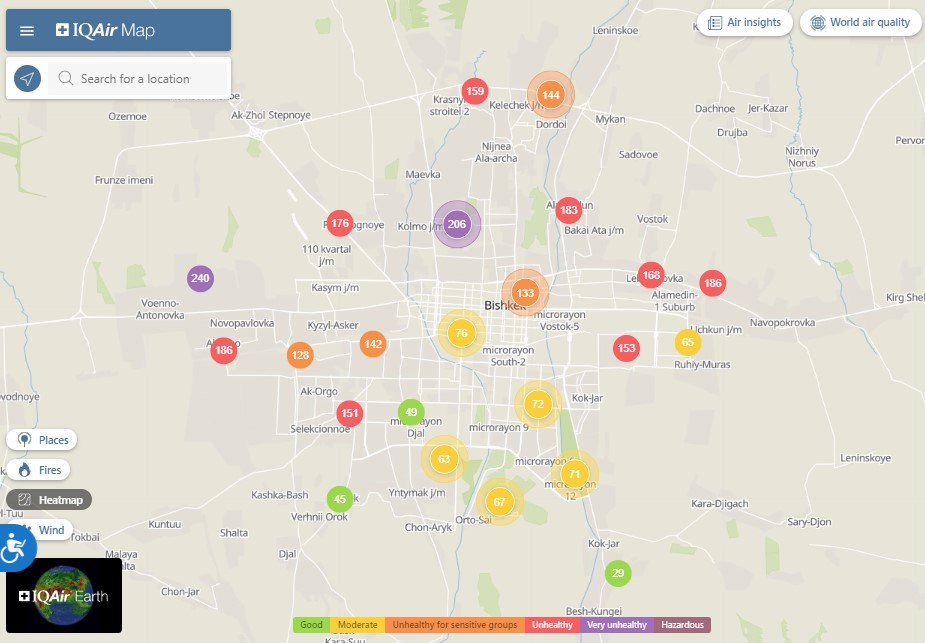
Task: Click the IQAir Map logo
Action: [x=106, y=31]
